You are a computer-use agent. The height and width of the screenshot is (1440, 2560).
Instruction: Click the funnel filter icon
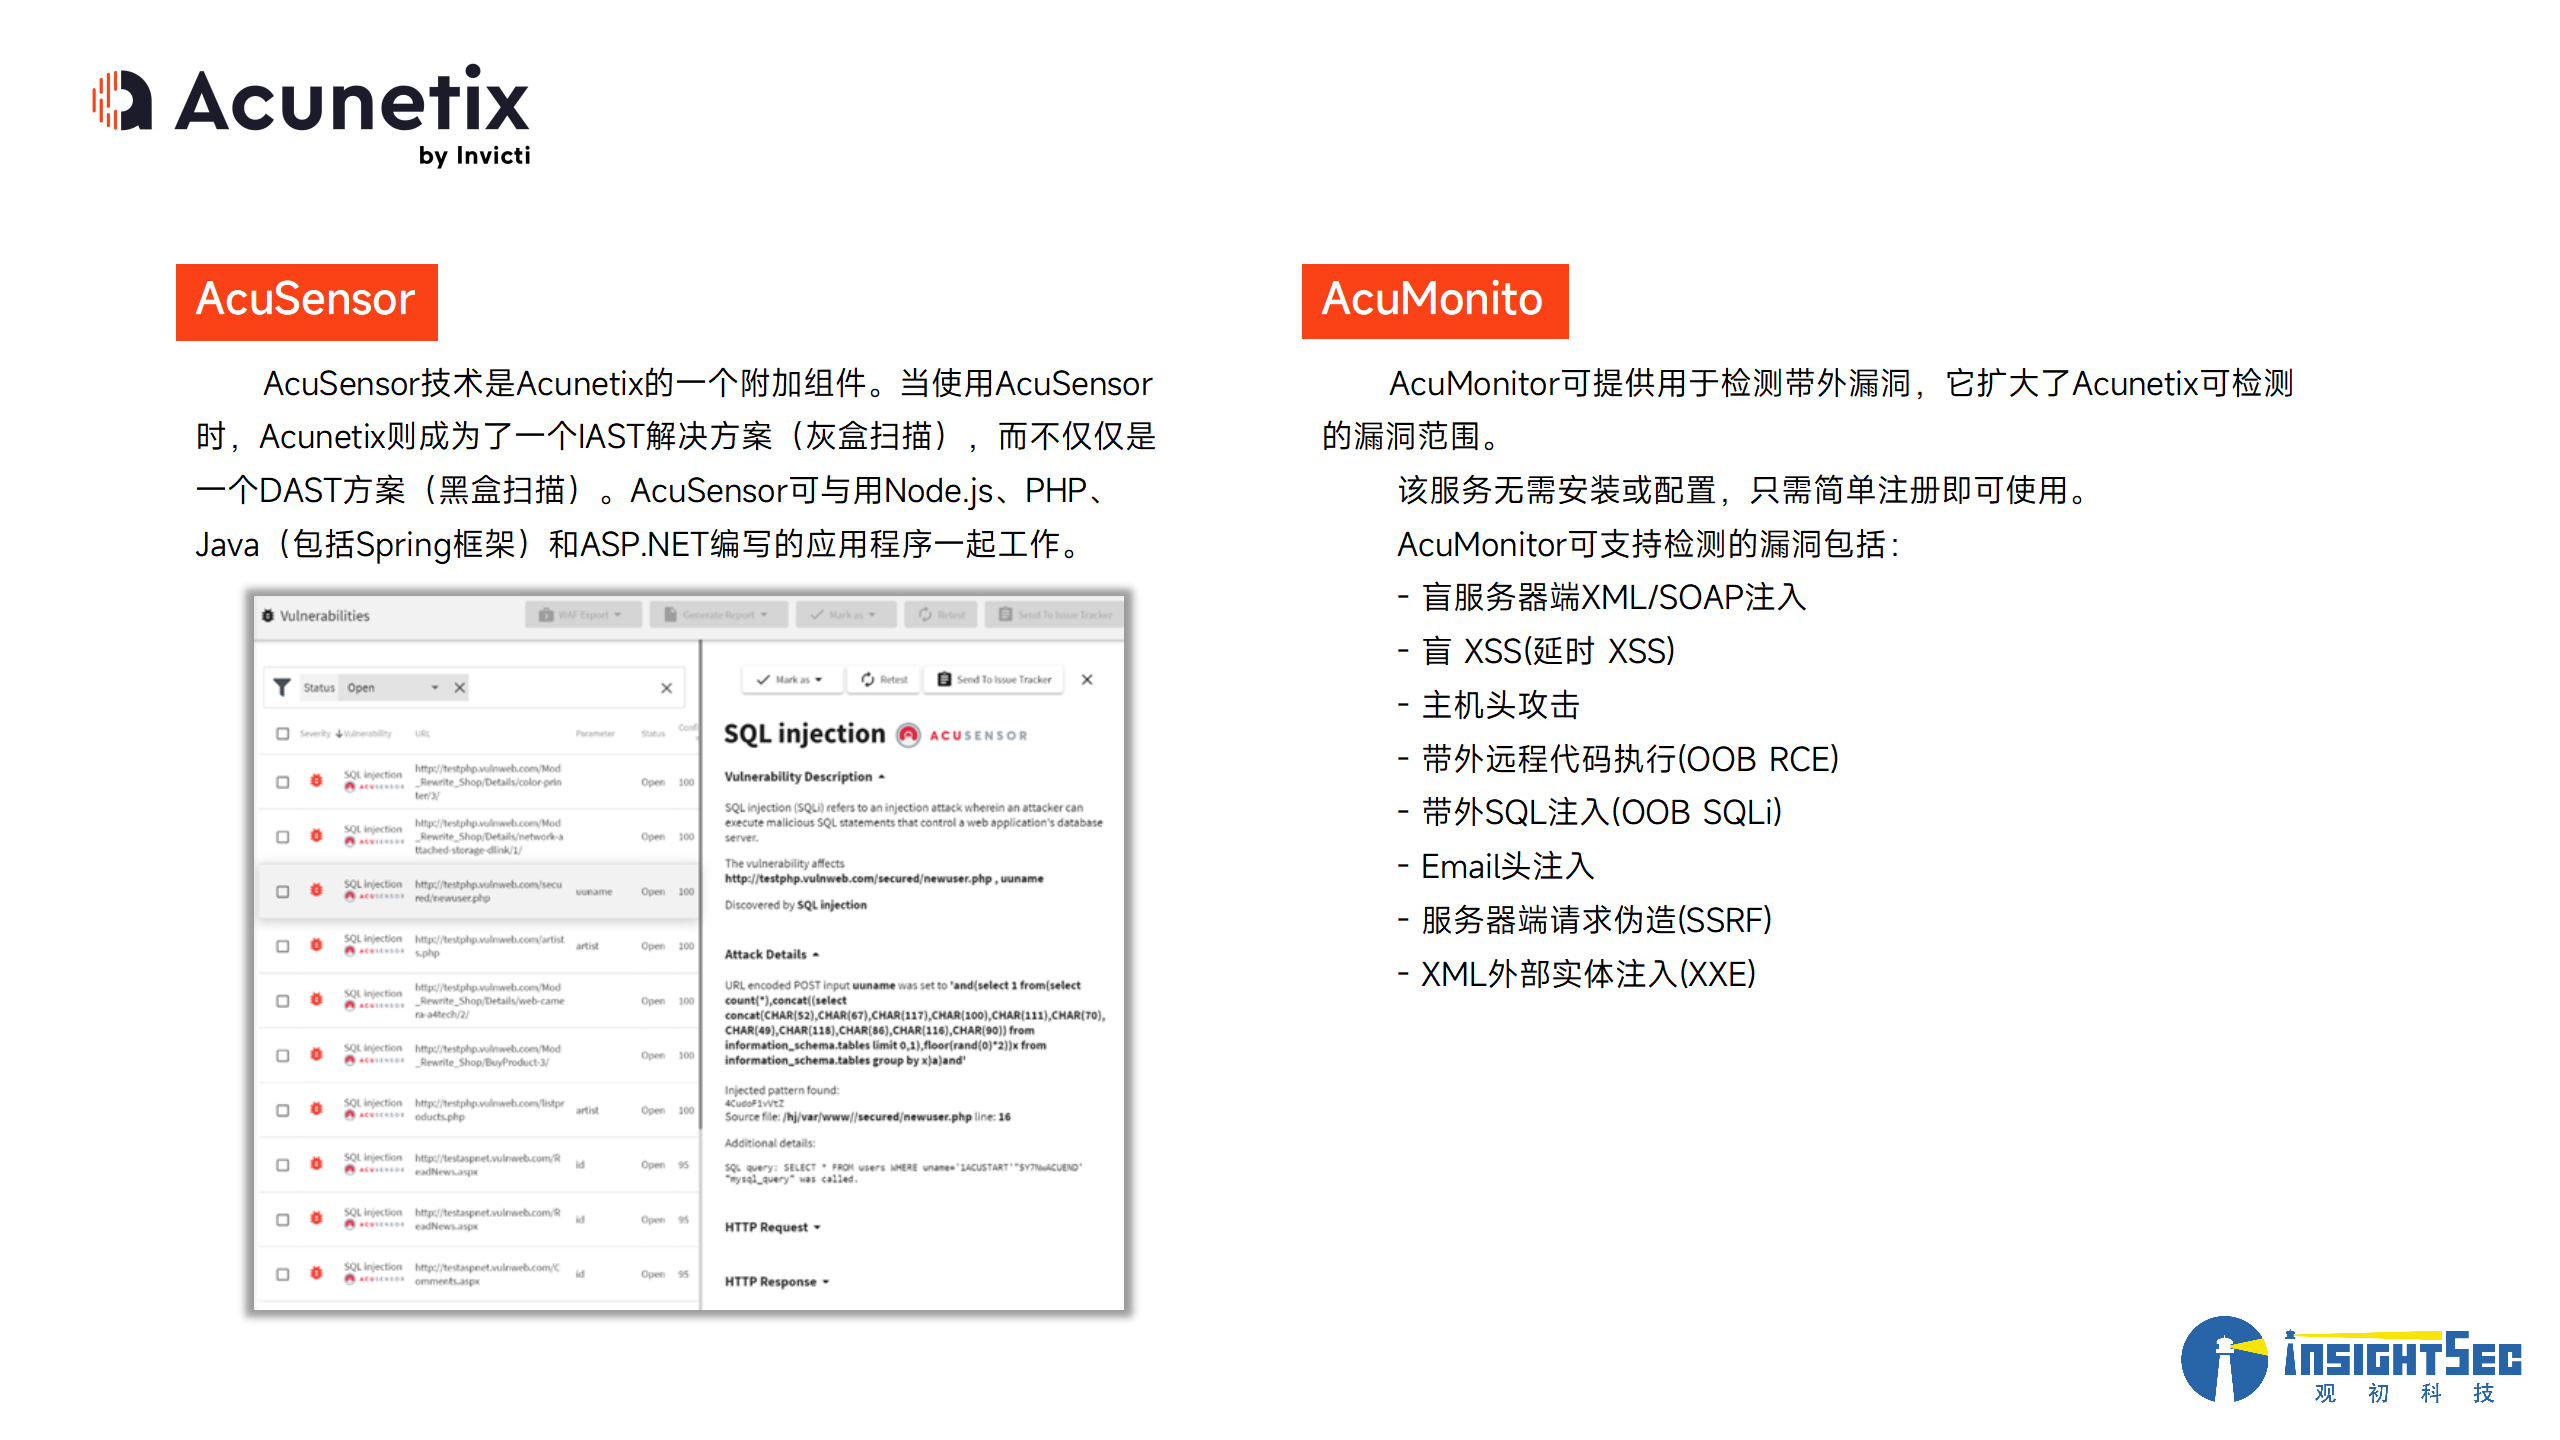(x=282, y=688)
